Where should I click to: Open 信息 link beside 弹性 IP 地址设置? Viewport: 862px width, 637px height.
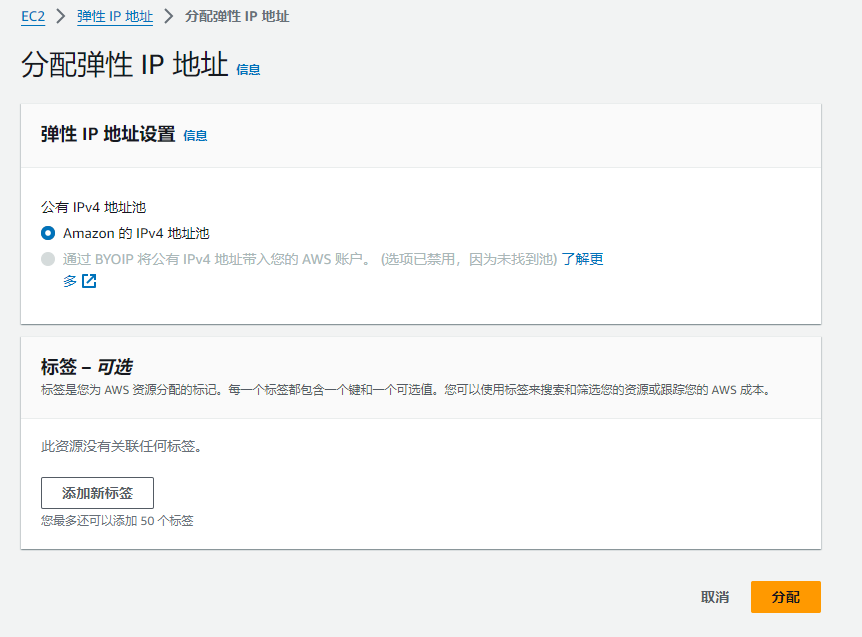click(195, 136)
